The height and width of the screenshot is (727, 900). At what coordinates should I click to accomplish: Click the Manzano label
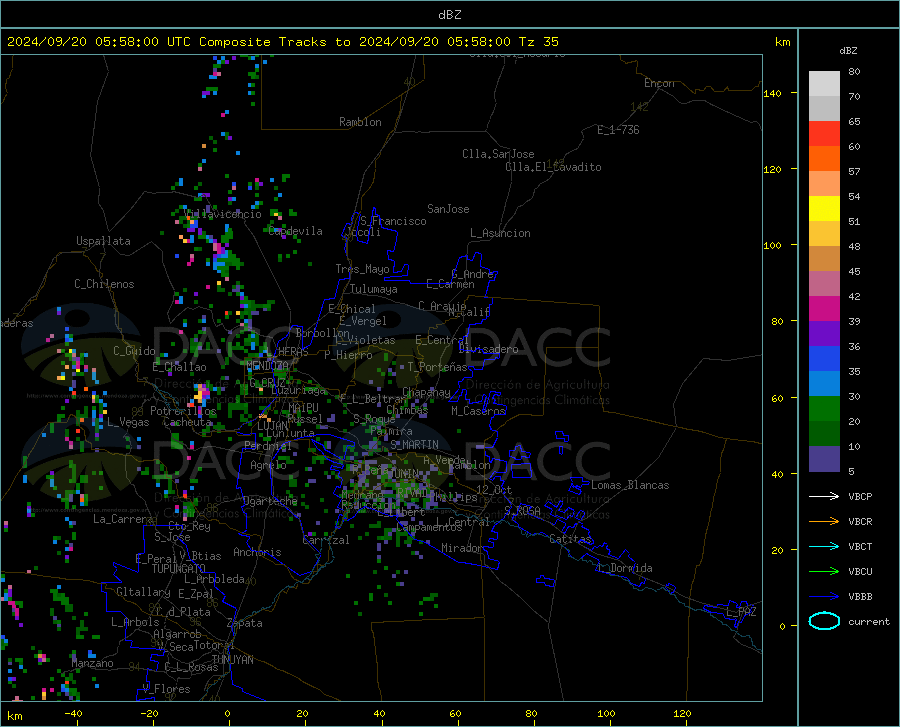92,663
